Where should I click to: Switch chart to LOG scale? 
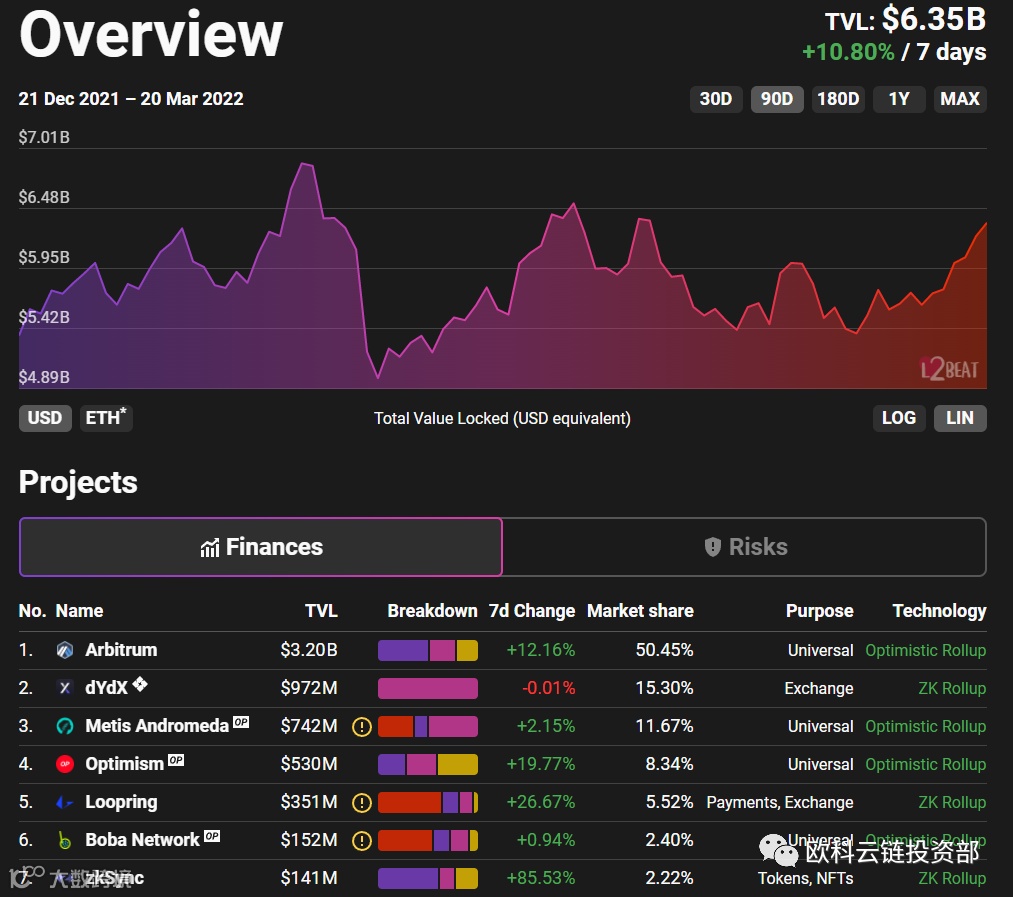(x=899, y=418)
